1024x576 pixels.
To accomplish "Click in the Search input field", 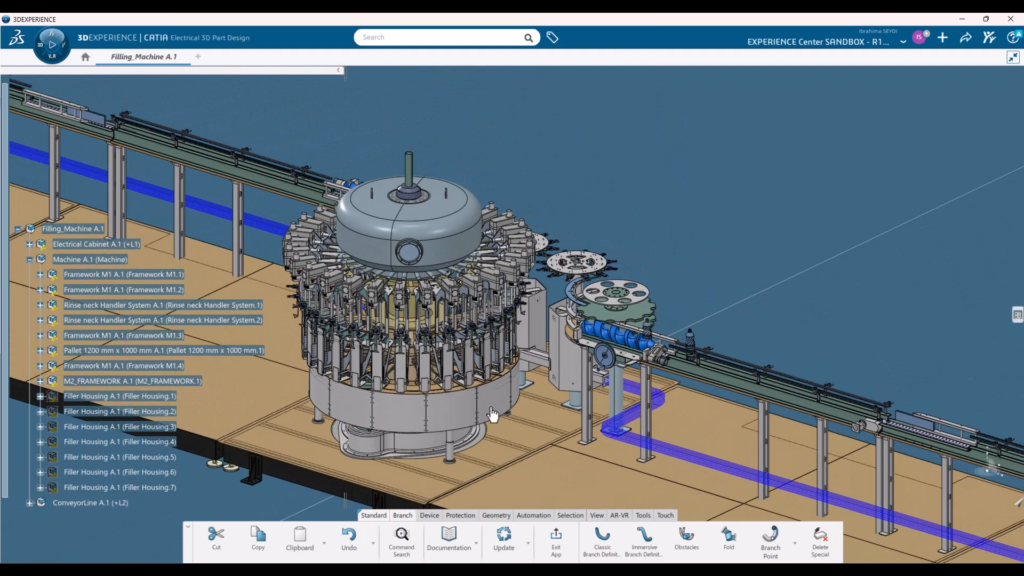I will pos(440,37).
